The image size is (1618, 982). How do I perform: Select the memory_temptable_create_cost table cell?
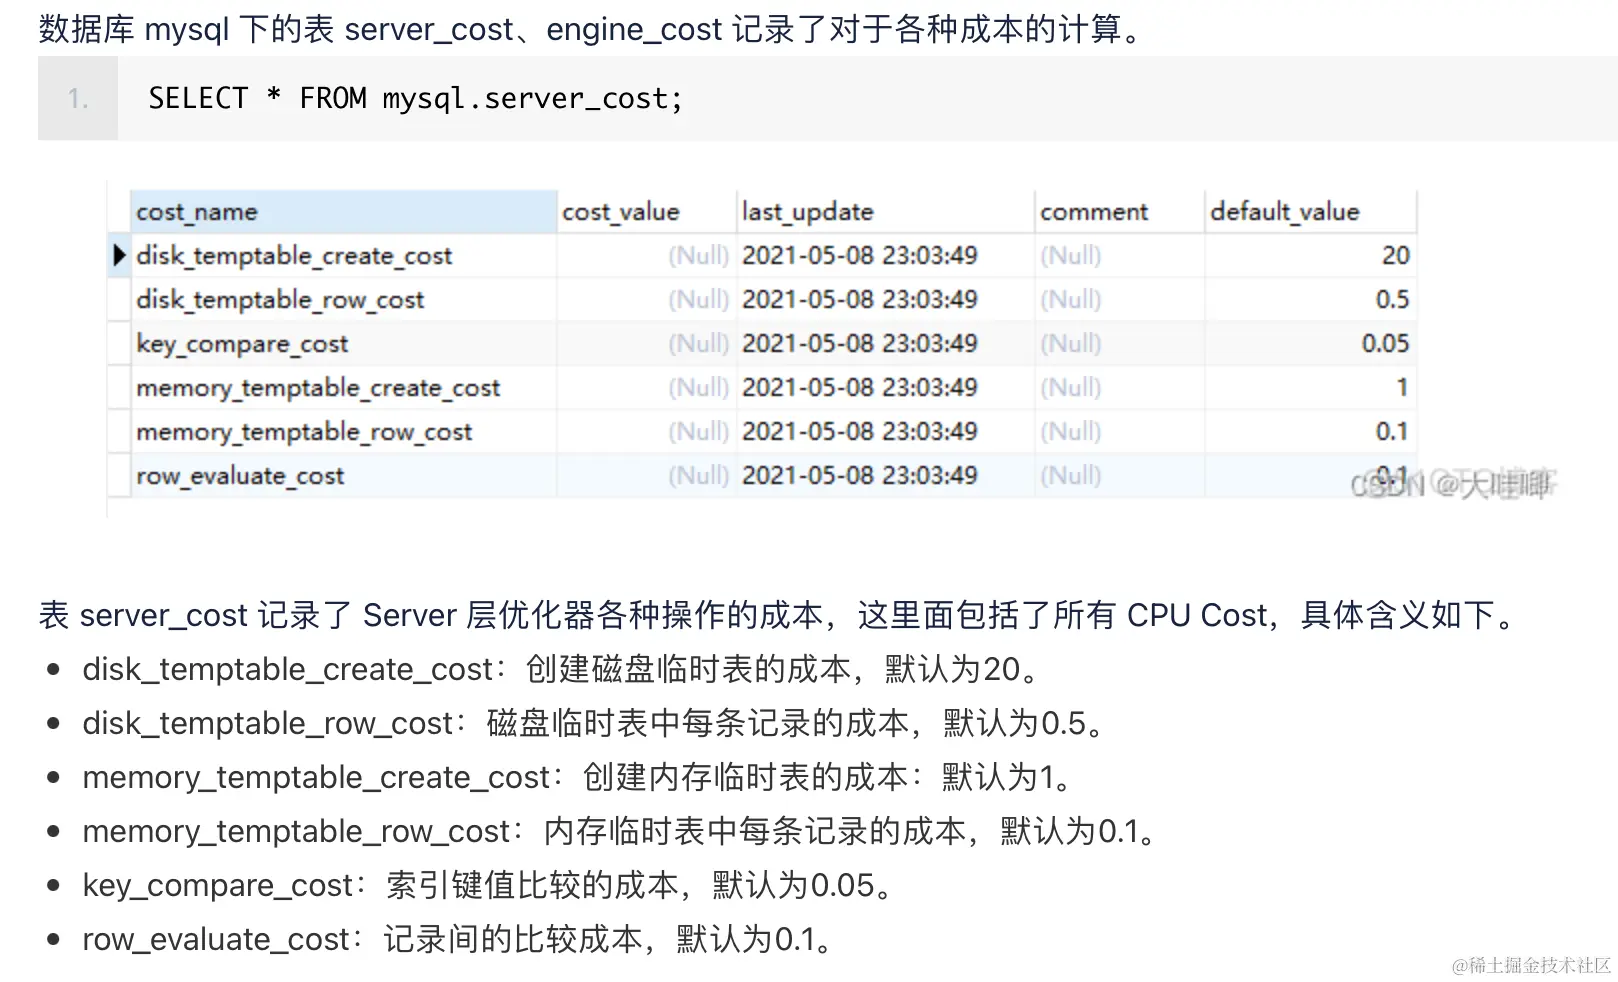point(344,388)
